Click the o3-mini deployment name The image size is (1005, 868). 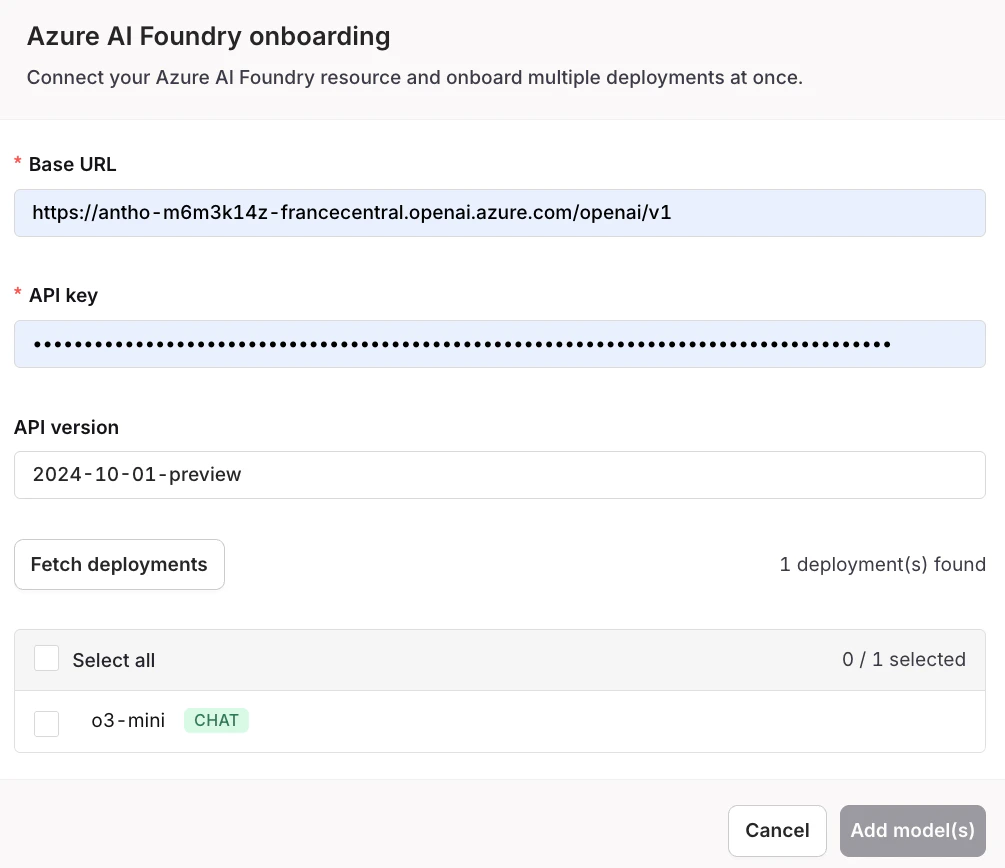(128, 721)
